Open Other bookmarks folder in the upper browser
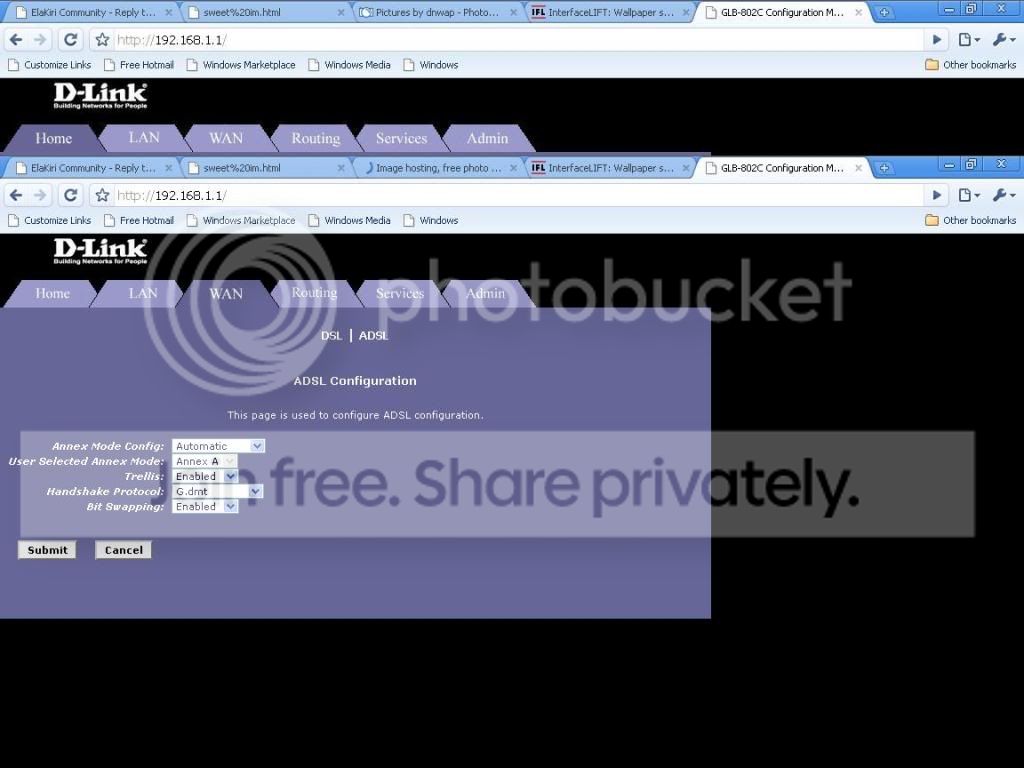 click(x=970, y=65)
